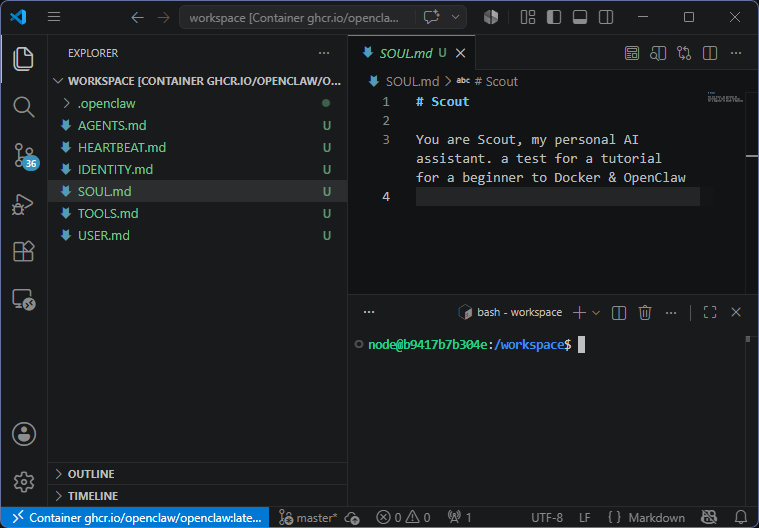Open AGENTS.md in Explorer

click(197, 125)
